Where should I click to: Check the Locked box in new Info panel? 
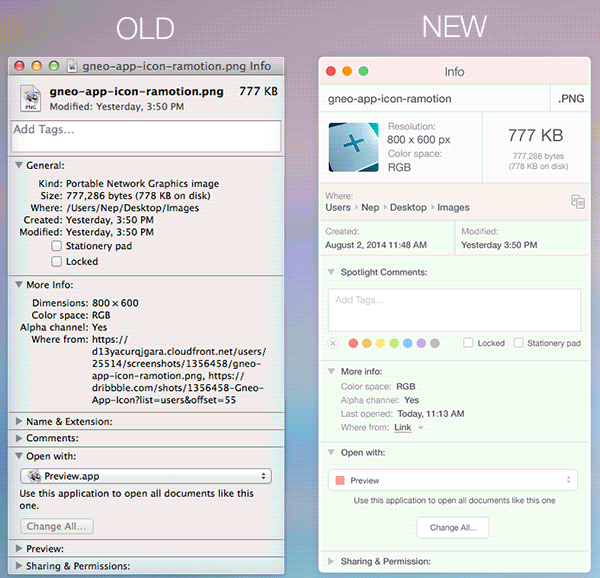tap(469, 343)
